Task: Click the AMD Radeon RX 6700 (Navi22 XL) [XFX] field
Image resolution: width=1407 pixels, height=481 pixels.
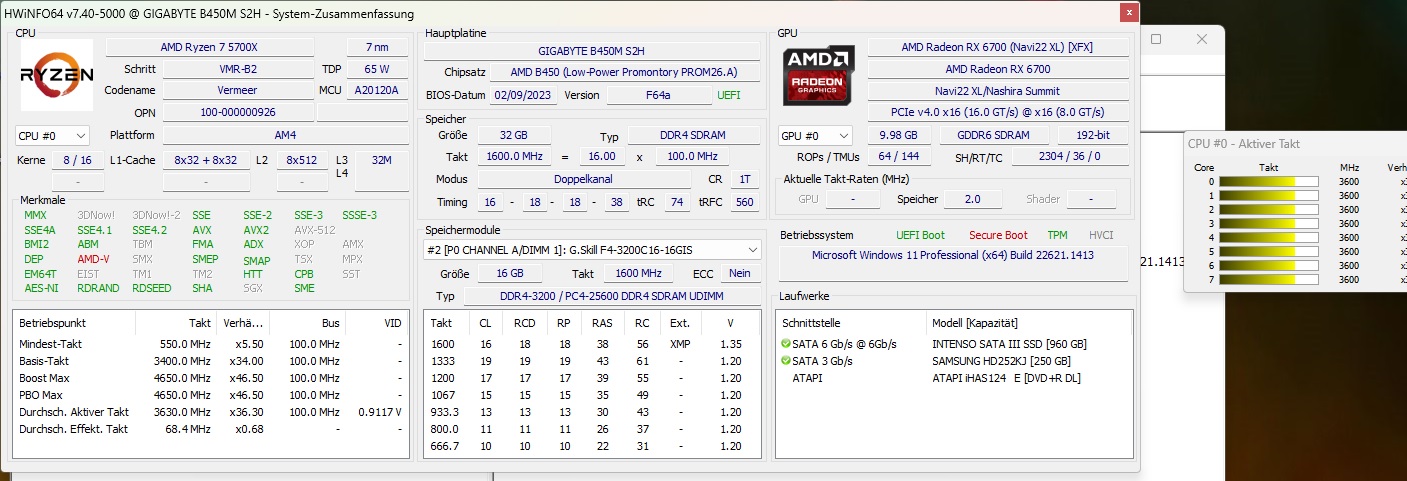Action: tap(998, 47)
